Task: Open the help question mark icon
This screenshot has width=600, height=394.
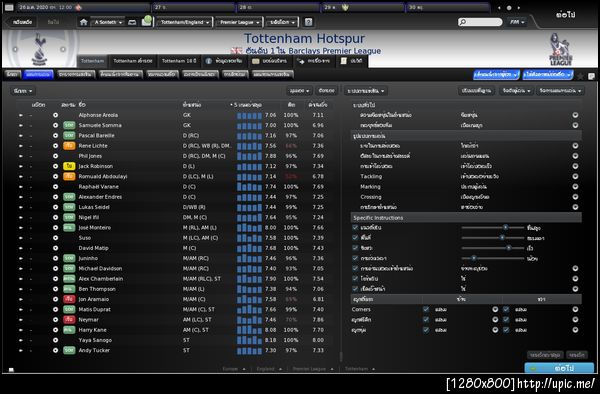Action: [x=308, y=22]
